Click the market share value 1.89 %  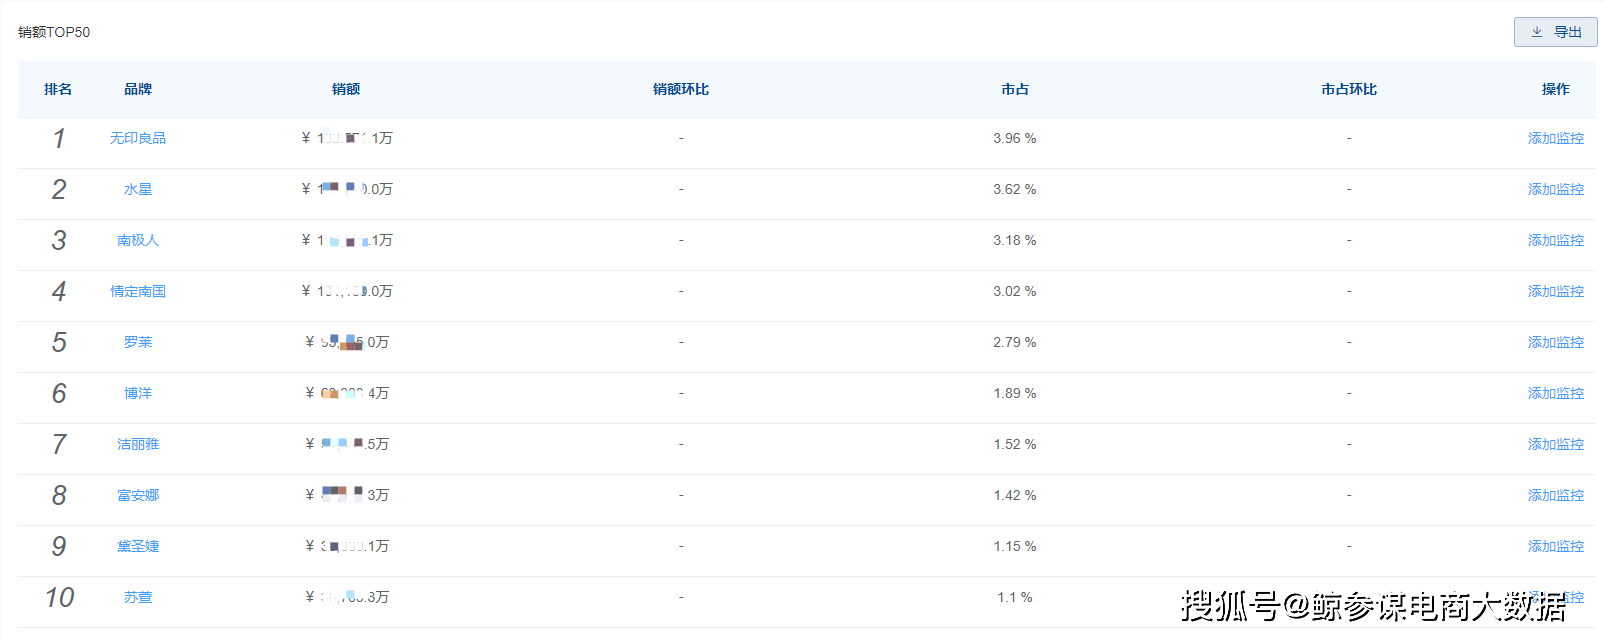pos(1015,393)
